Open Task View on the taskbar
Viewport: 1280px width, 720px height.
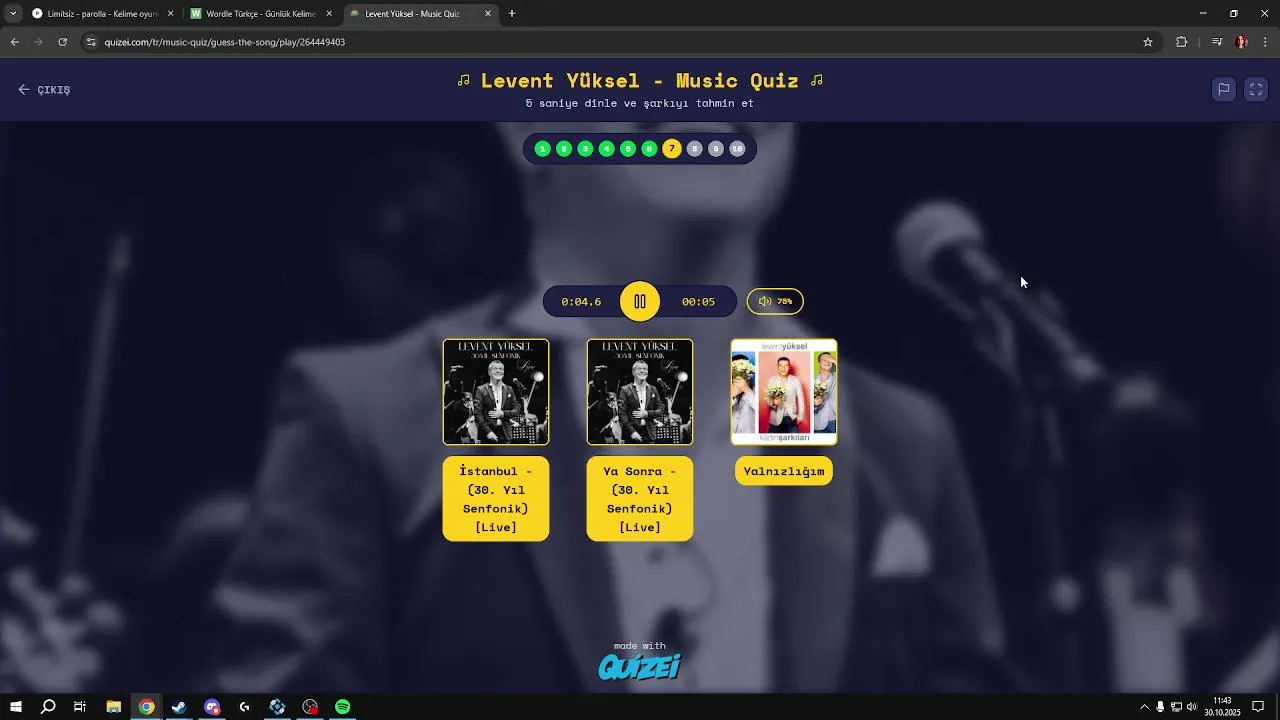coord(80,707)
